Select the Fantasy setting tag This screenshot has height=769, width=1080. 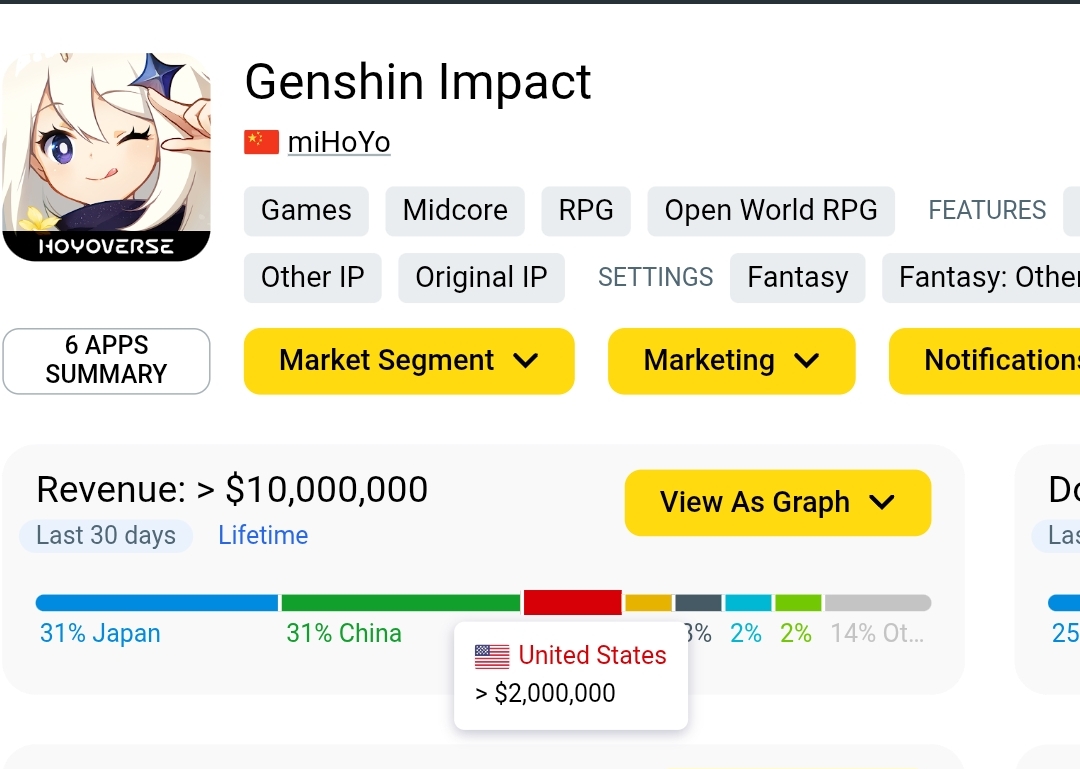(798, 278)
